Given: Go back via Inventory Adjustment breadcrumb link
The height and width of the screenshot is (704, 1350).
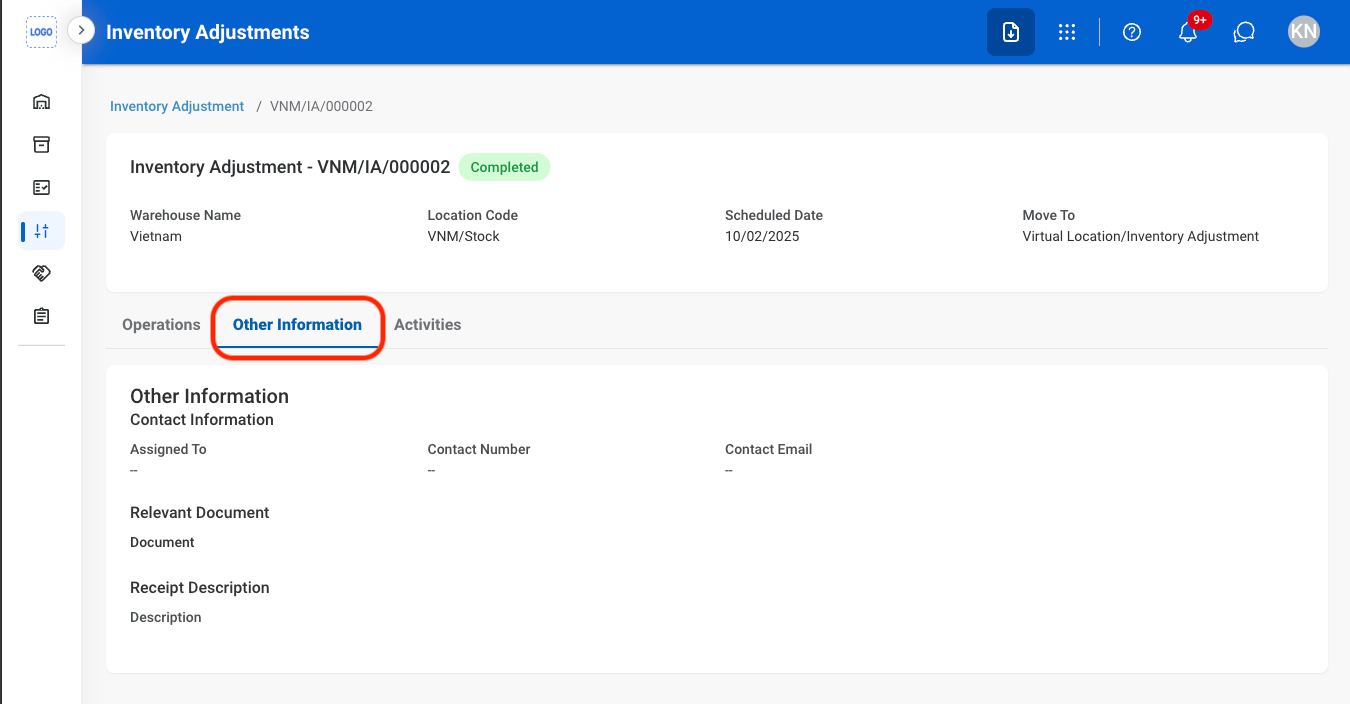Looking at the screenshot, I should click(x=177, y=106).
